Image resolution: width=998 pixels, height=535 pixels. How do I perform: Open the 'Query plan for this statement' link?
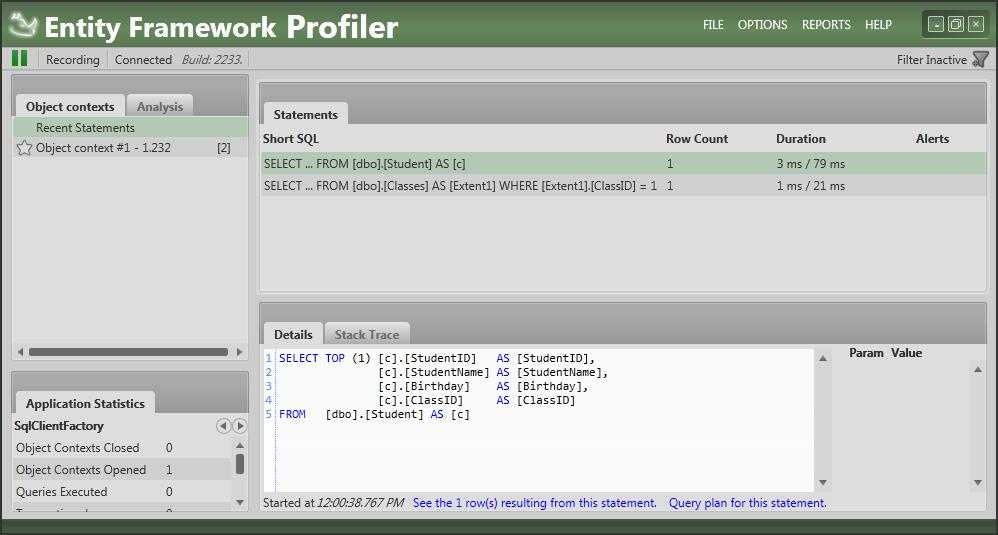tap(747, 503)
